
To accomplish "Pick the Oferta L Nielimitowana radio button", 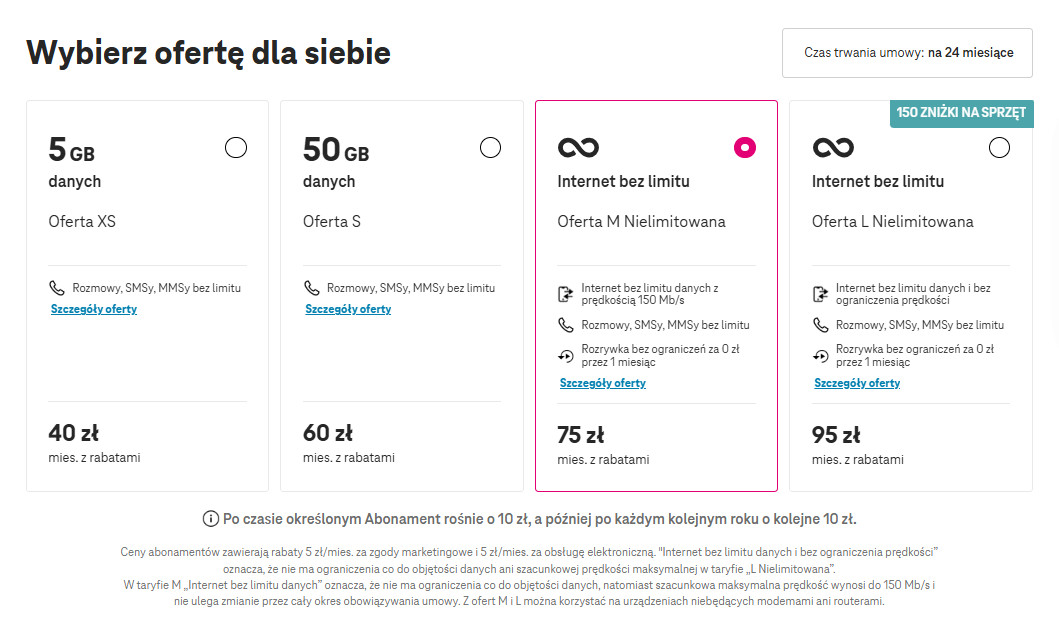I will 1000,147.
